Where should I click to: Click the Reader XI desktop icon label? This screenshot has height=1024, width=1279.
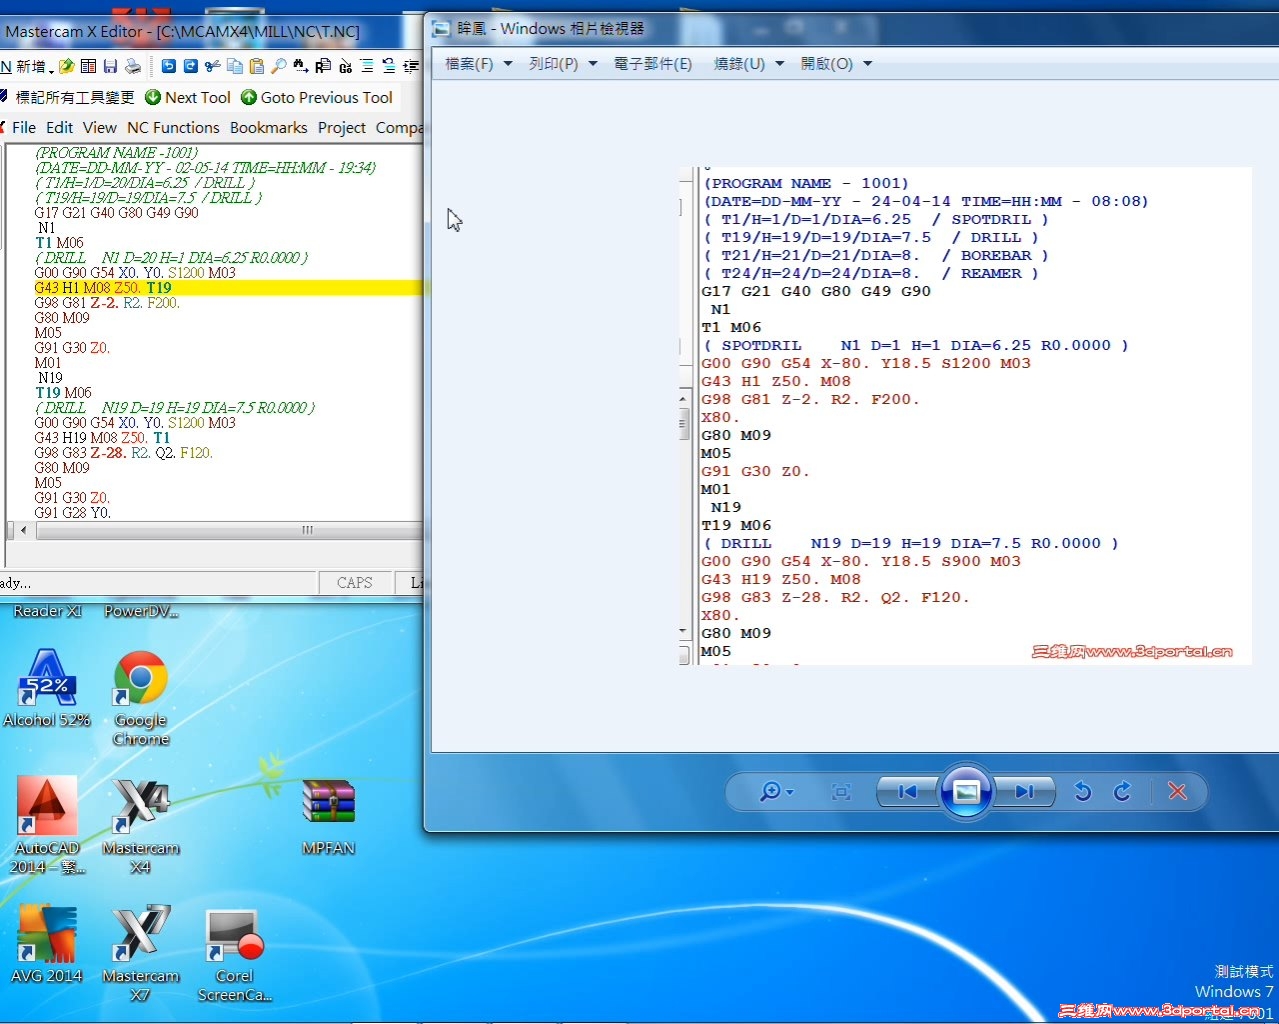point(47,611)
